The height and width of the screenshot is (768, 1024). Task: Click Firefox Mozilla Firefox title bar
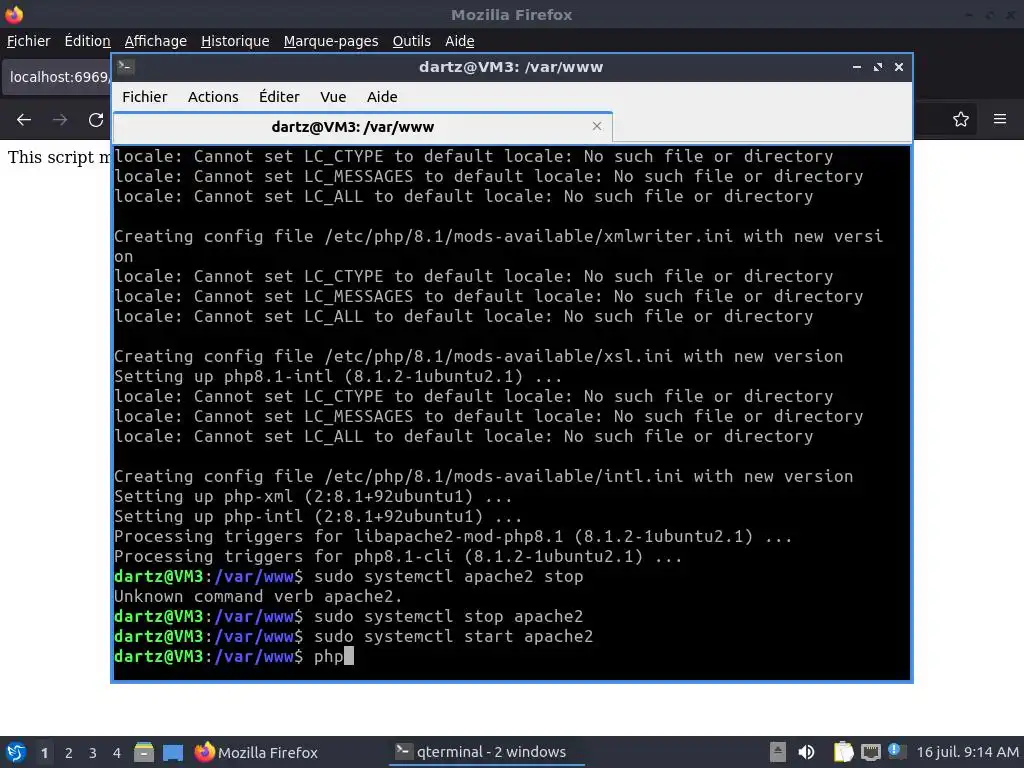511,14
